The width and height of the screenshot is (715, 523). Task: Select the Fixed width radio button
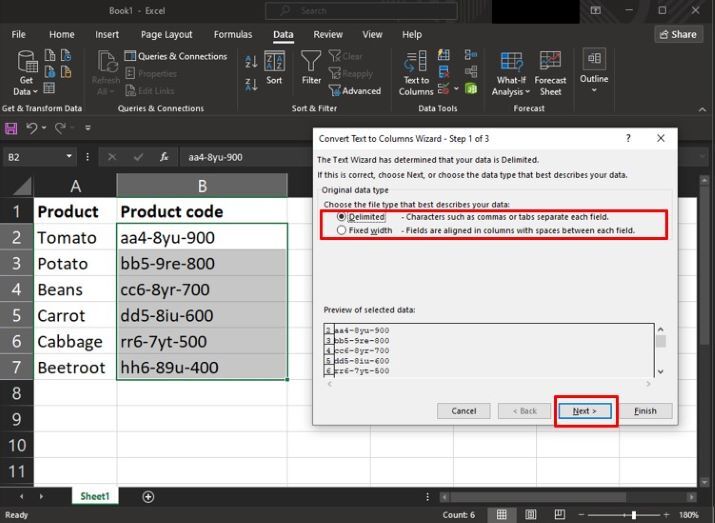coord(342,230)
